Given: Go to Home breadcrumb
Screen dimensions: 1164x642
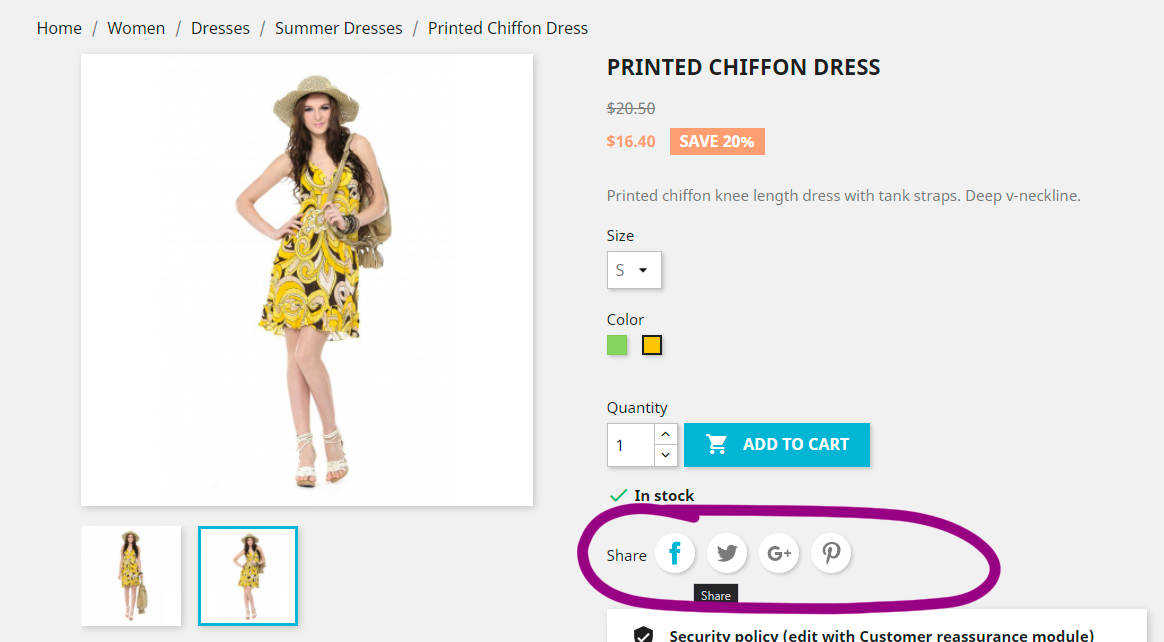Looking at the screenshot, I should pyautogui.click(x=59, y=28).
